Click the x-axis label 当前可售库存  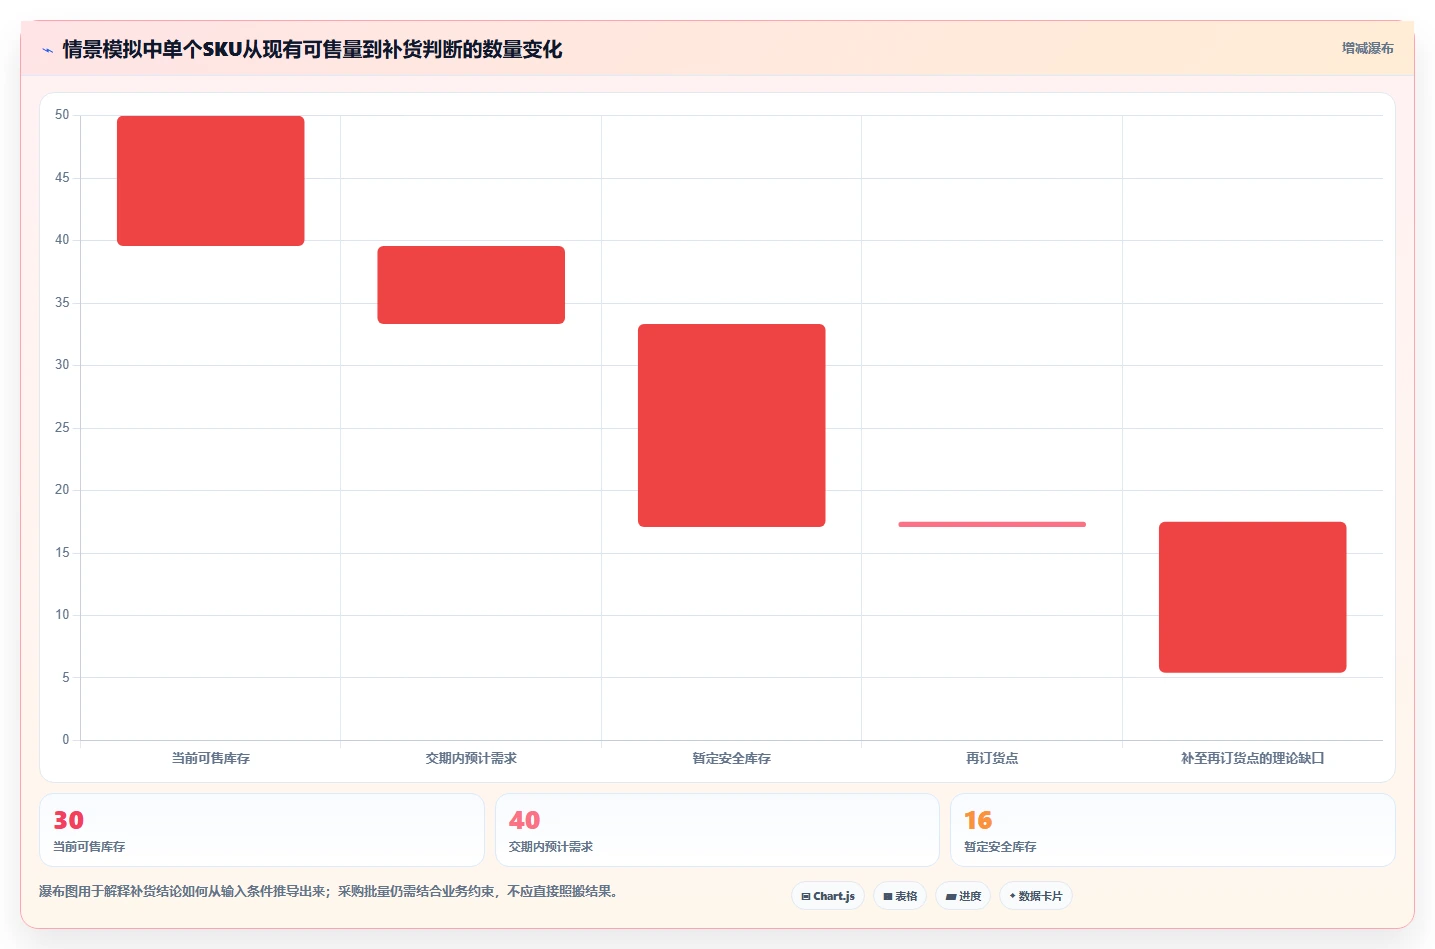[x=211, y=758]
